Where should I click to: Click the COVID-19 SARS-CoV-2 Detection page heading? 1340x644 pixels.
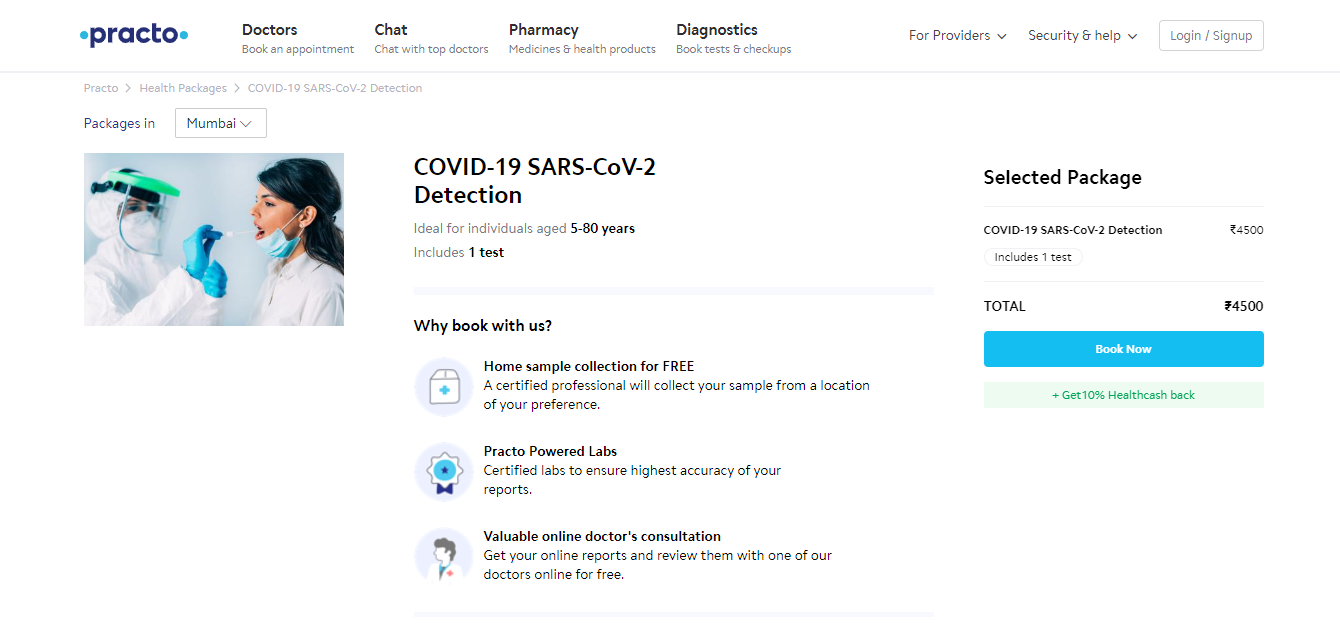pyautogui.click(x=535, y=181)
